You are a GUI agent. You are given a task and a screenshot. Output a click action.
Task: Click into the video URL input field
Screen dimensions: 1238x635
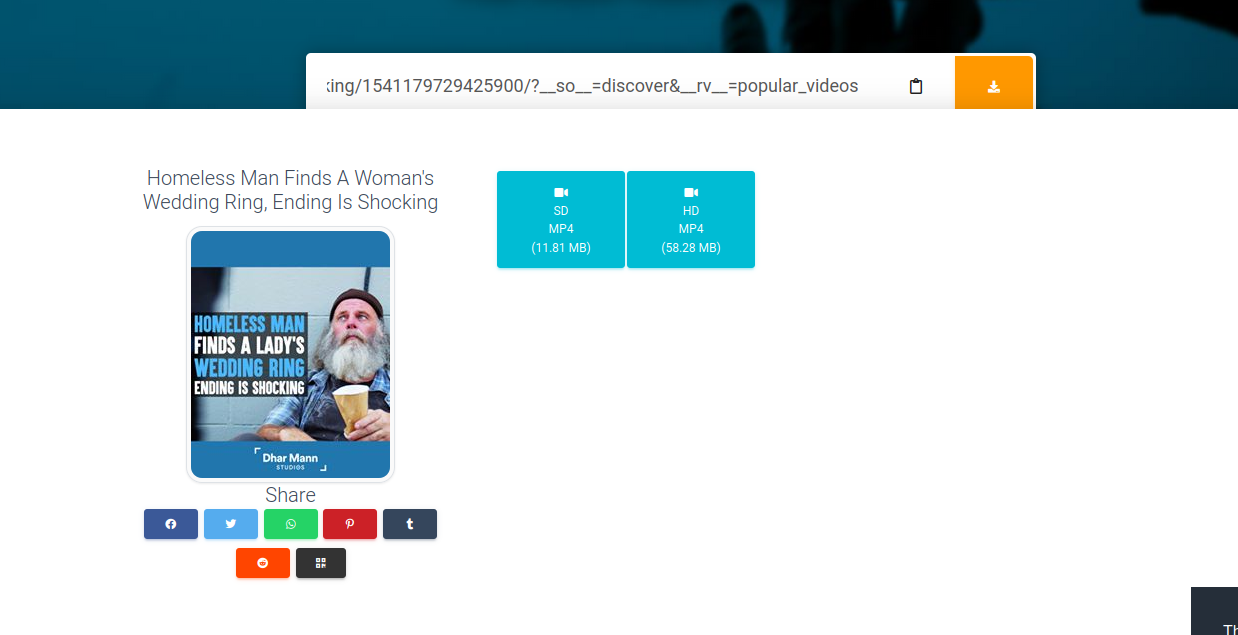point(600,86)
